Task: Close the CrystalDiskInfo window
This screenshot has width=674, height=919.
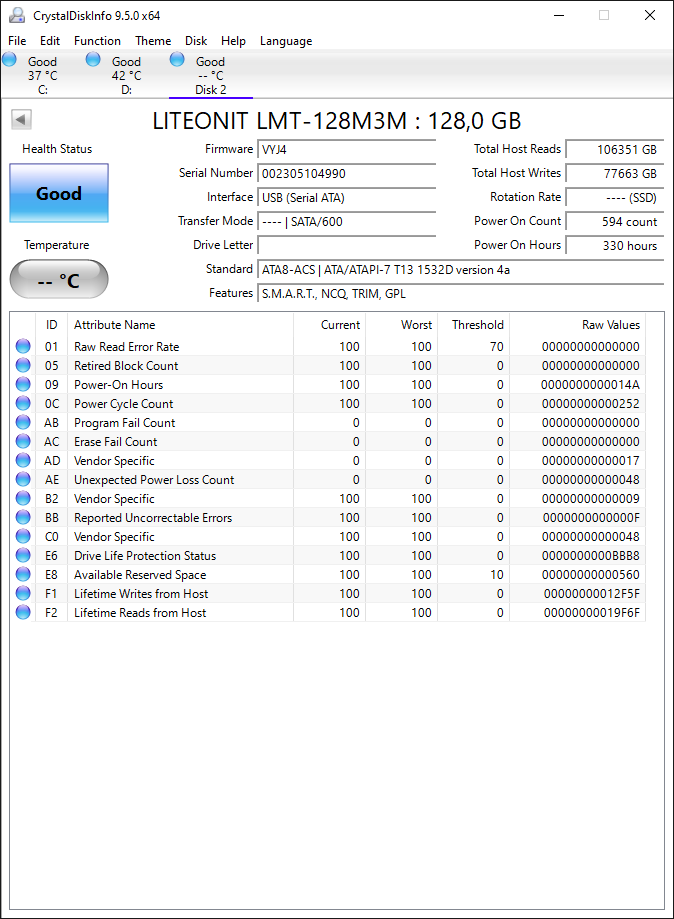Action: click(x=649, y=15)
